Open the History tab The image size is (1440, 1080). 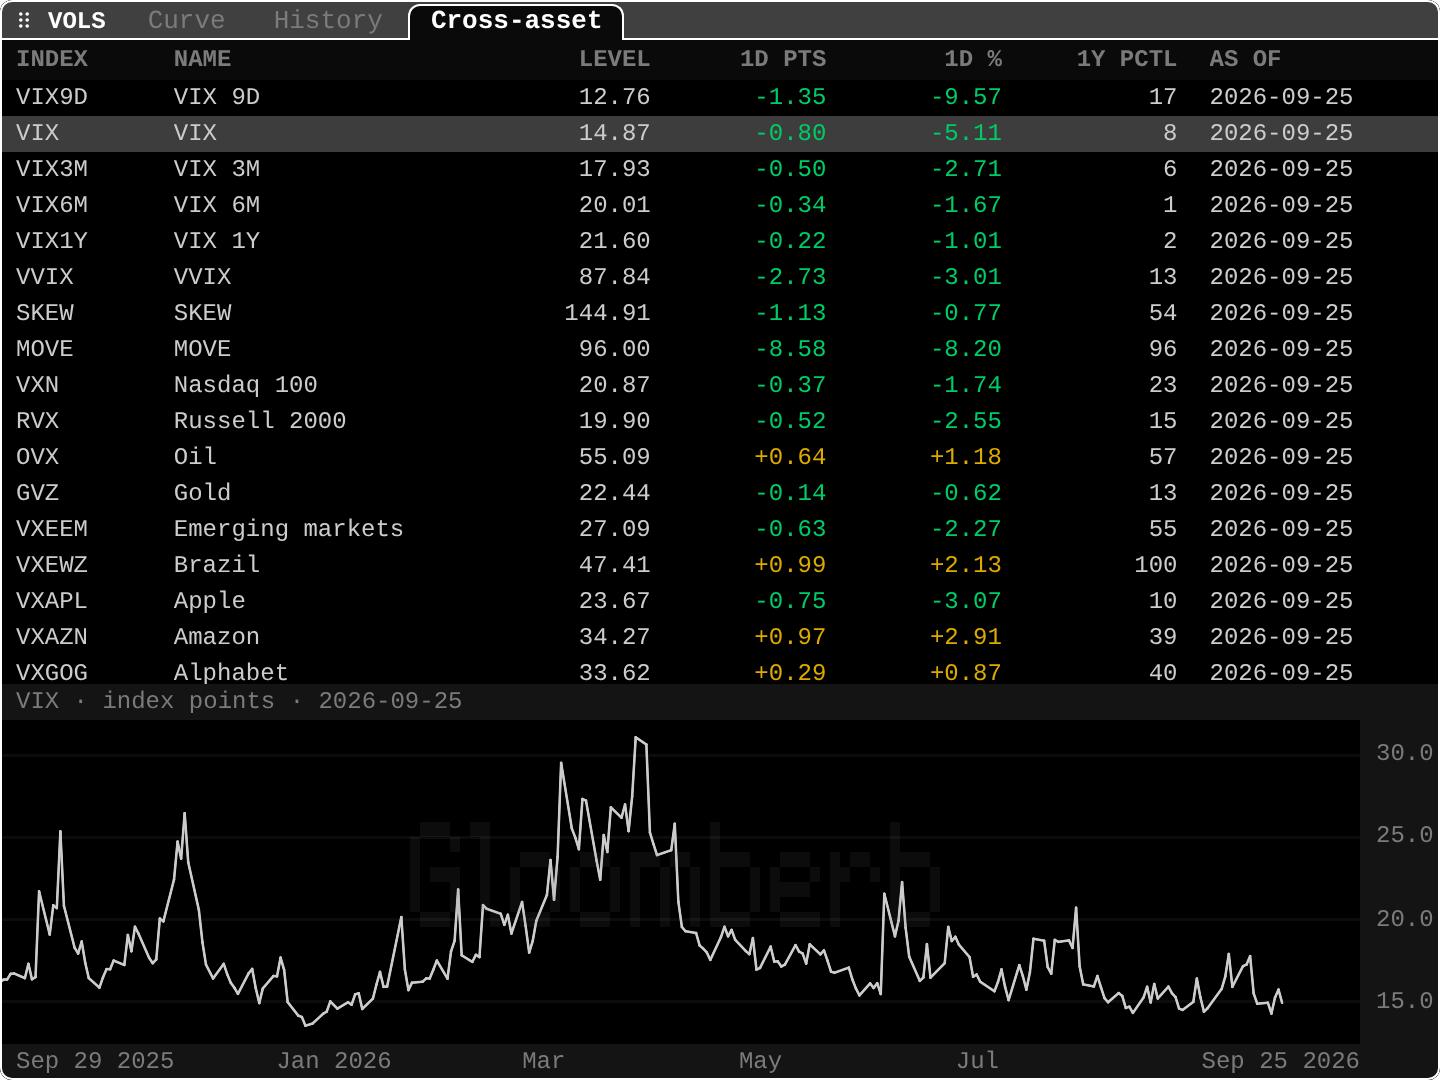pos(328,20)
